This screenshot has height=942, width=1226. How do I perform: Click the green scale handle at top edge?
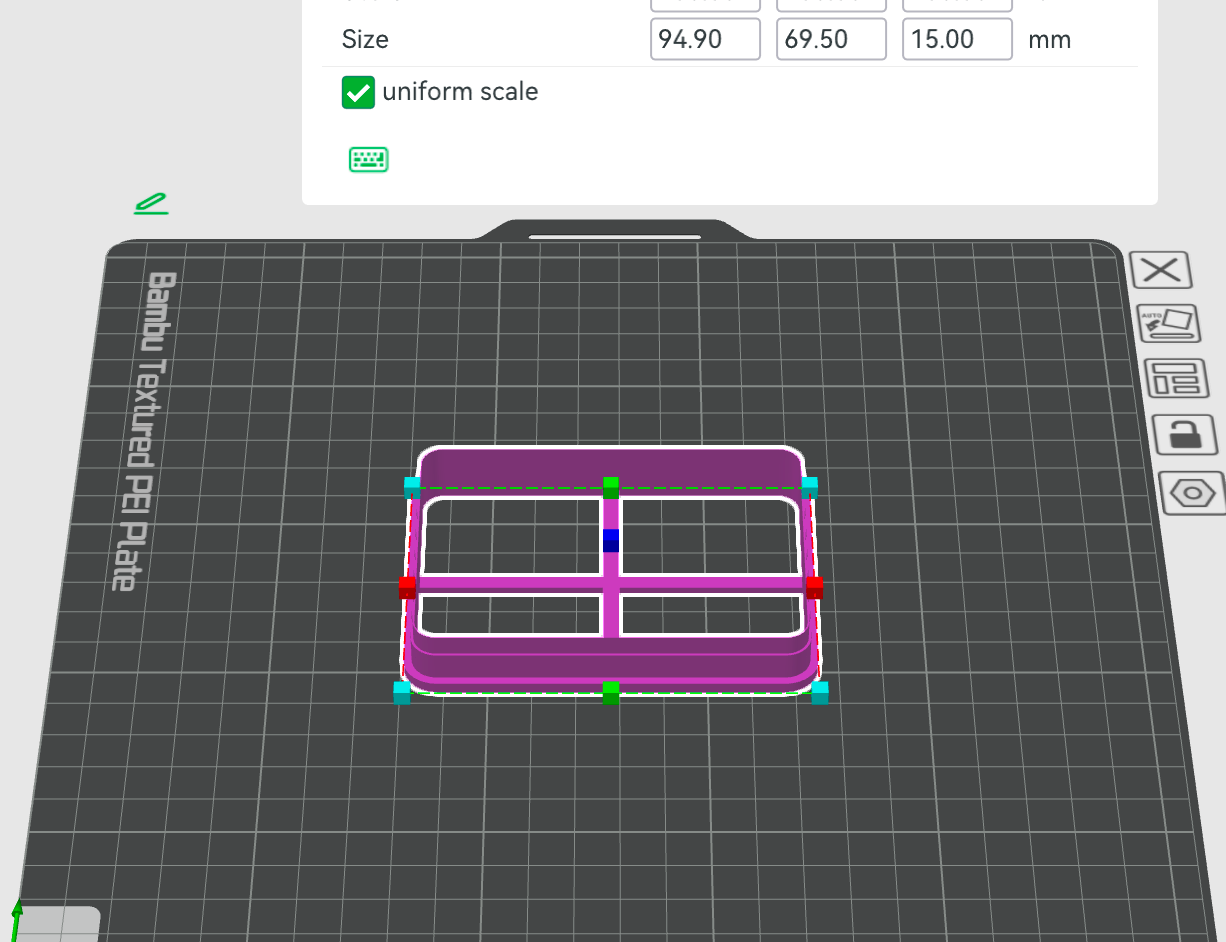click(611, 487)
